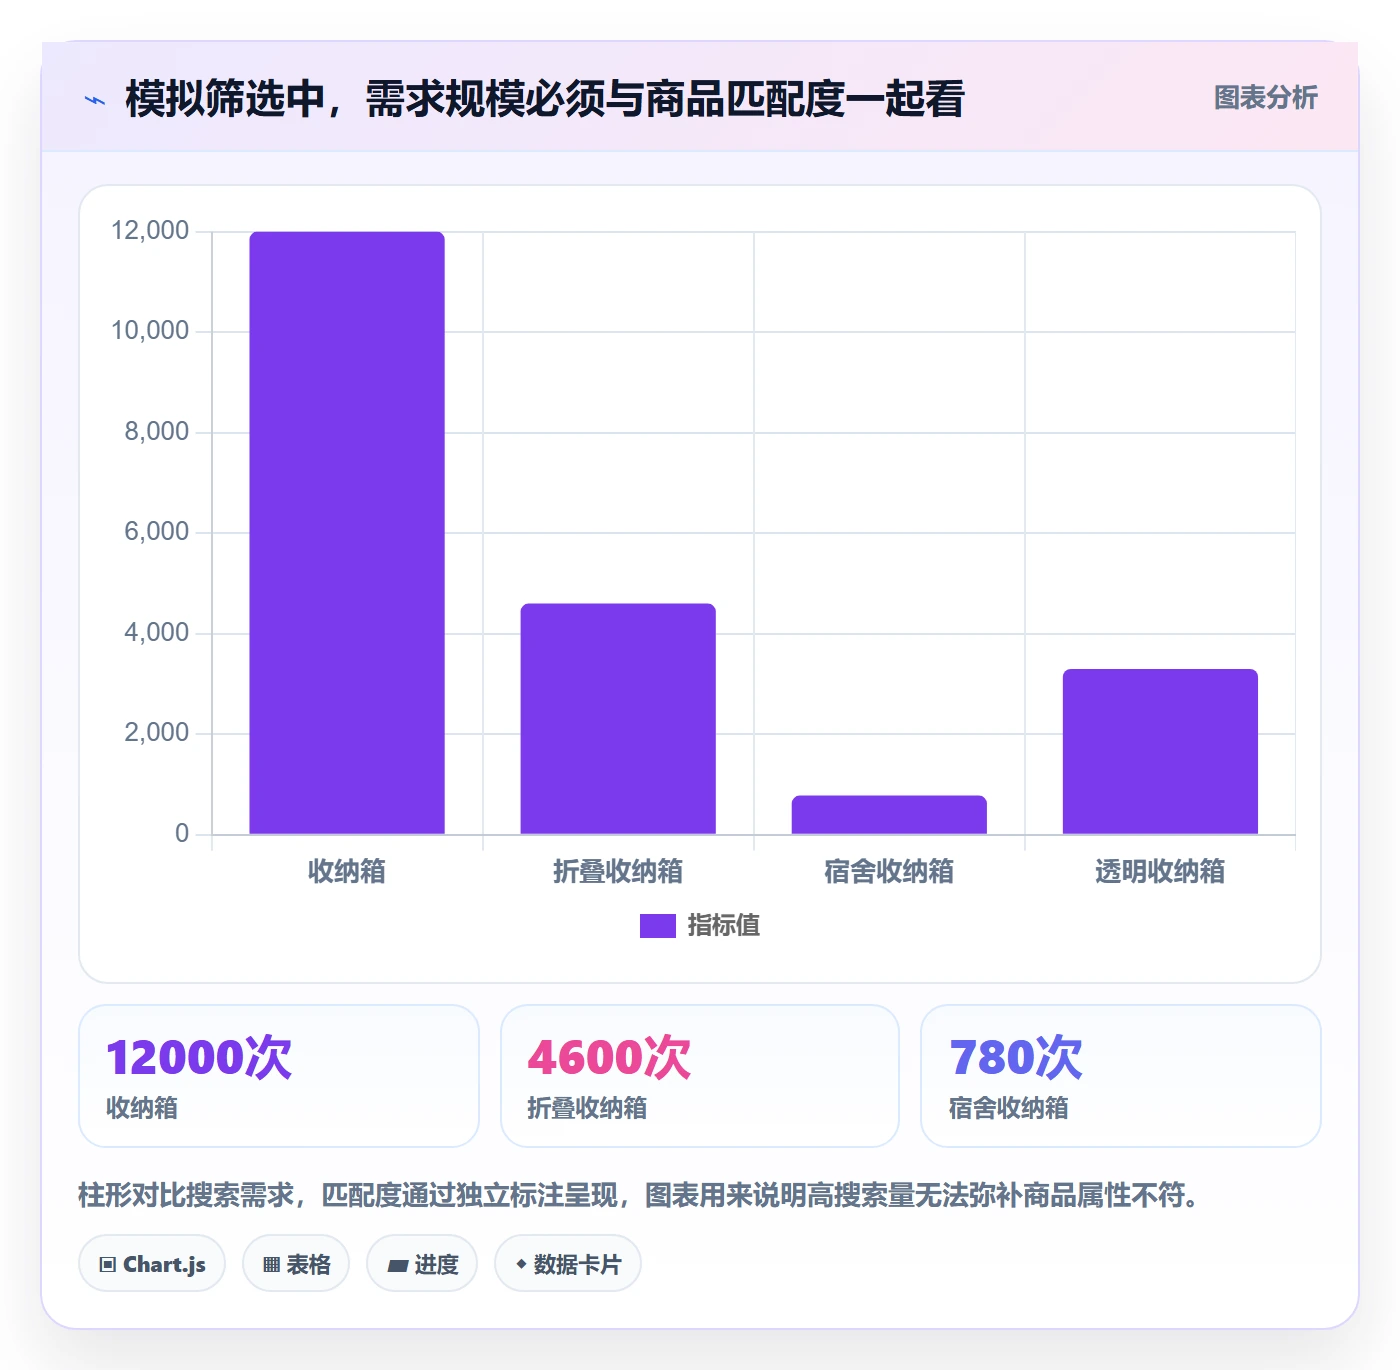Open the 780次 宿舍收纳箱 data card
The width and height of the screenshot is (1400, 1370).
[x=1121, y=1076]
